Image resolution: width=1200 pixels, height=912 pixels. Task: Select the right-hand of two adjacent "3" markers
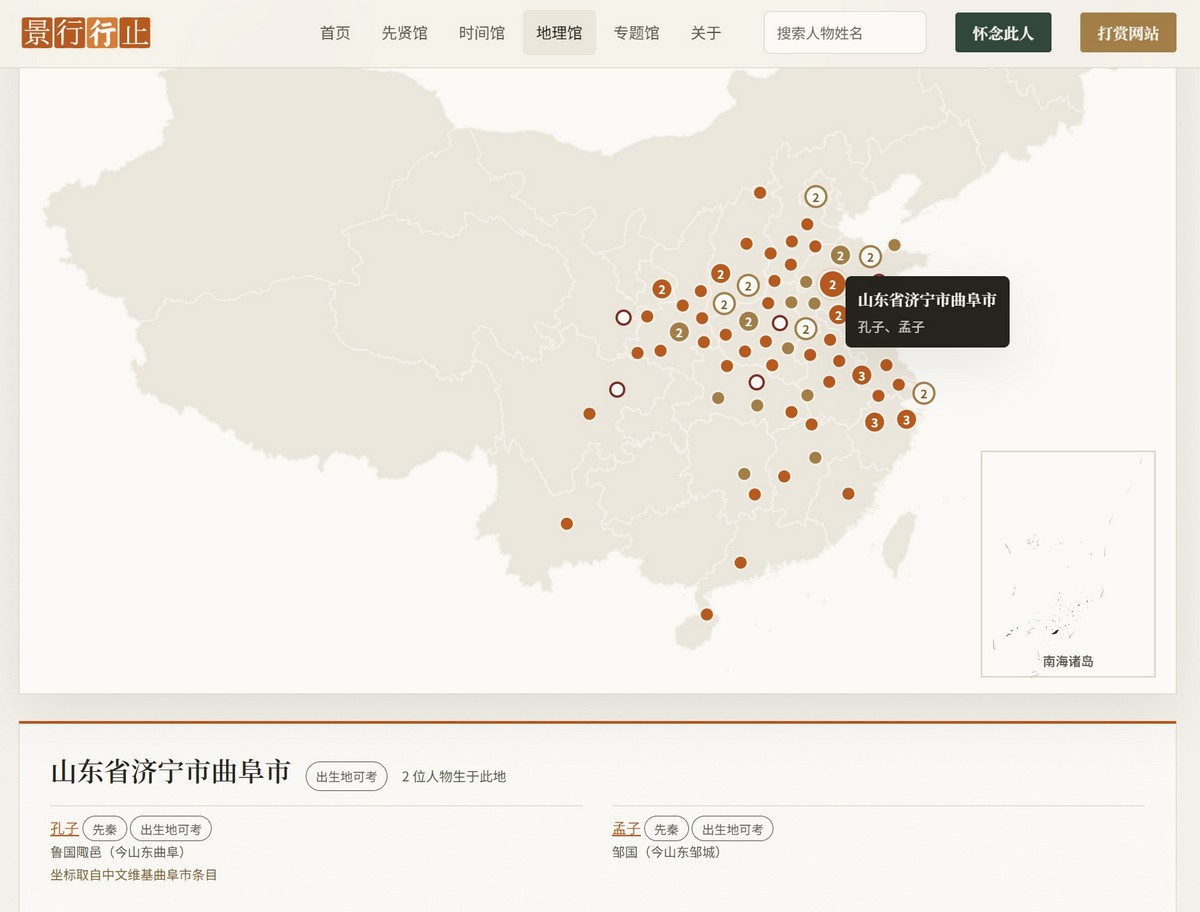coord(906,419)
